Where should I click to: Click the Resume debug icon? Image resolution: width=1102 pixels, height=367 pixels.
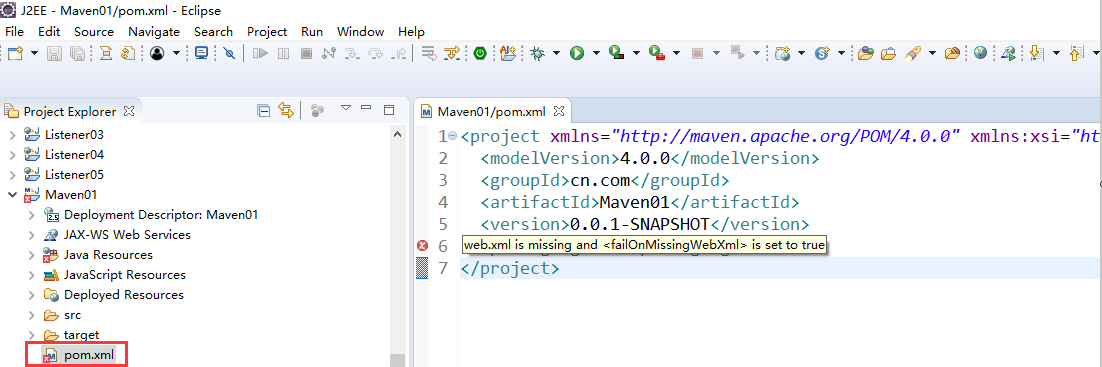tap(261, 53)
